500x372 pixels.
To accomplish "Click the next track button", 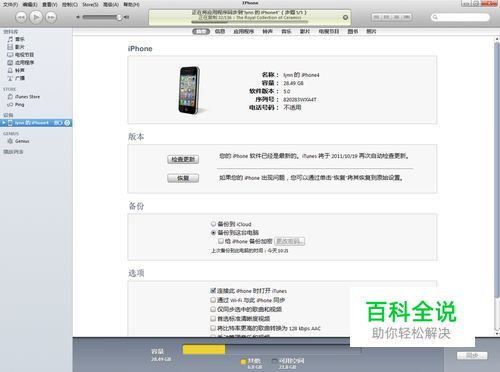I will pyautogui.click(x=51, y=17).
